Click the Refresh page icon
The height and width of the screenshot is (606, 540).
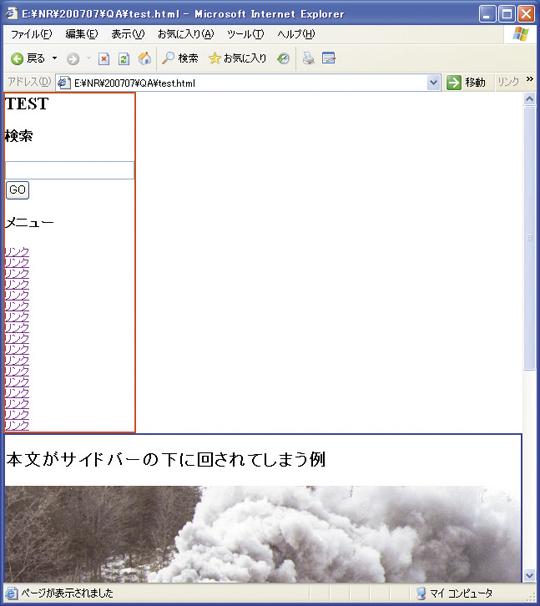[123, 59]
